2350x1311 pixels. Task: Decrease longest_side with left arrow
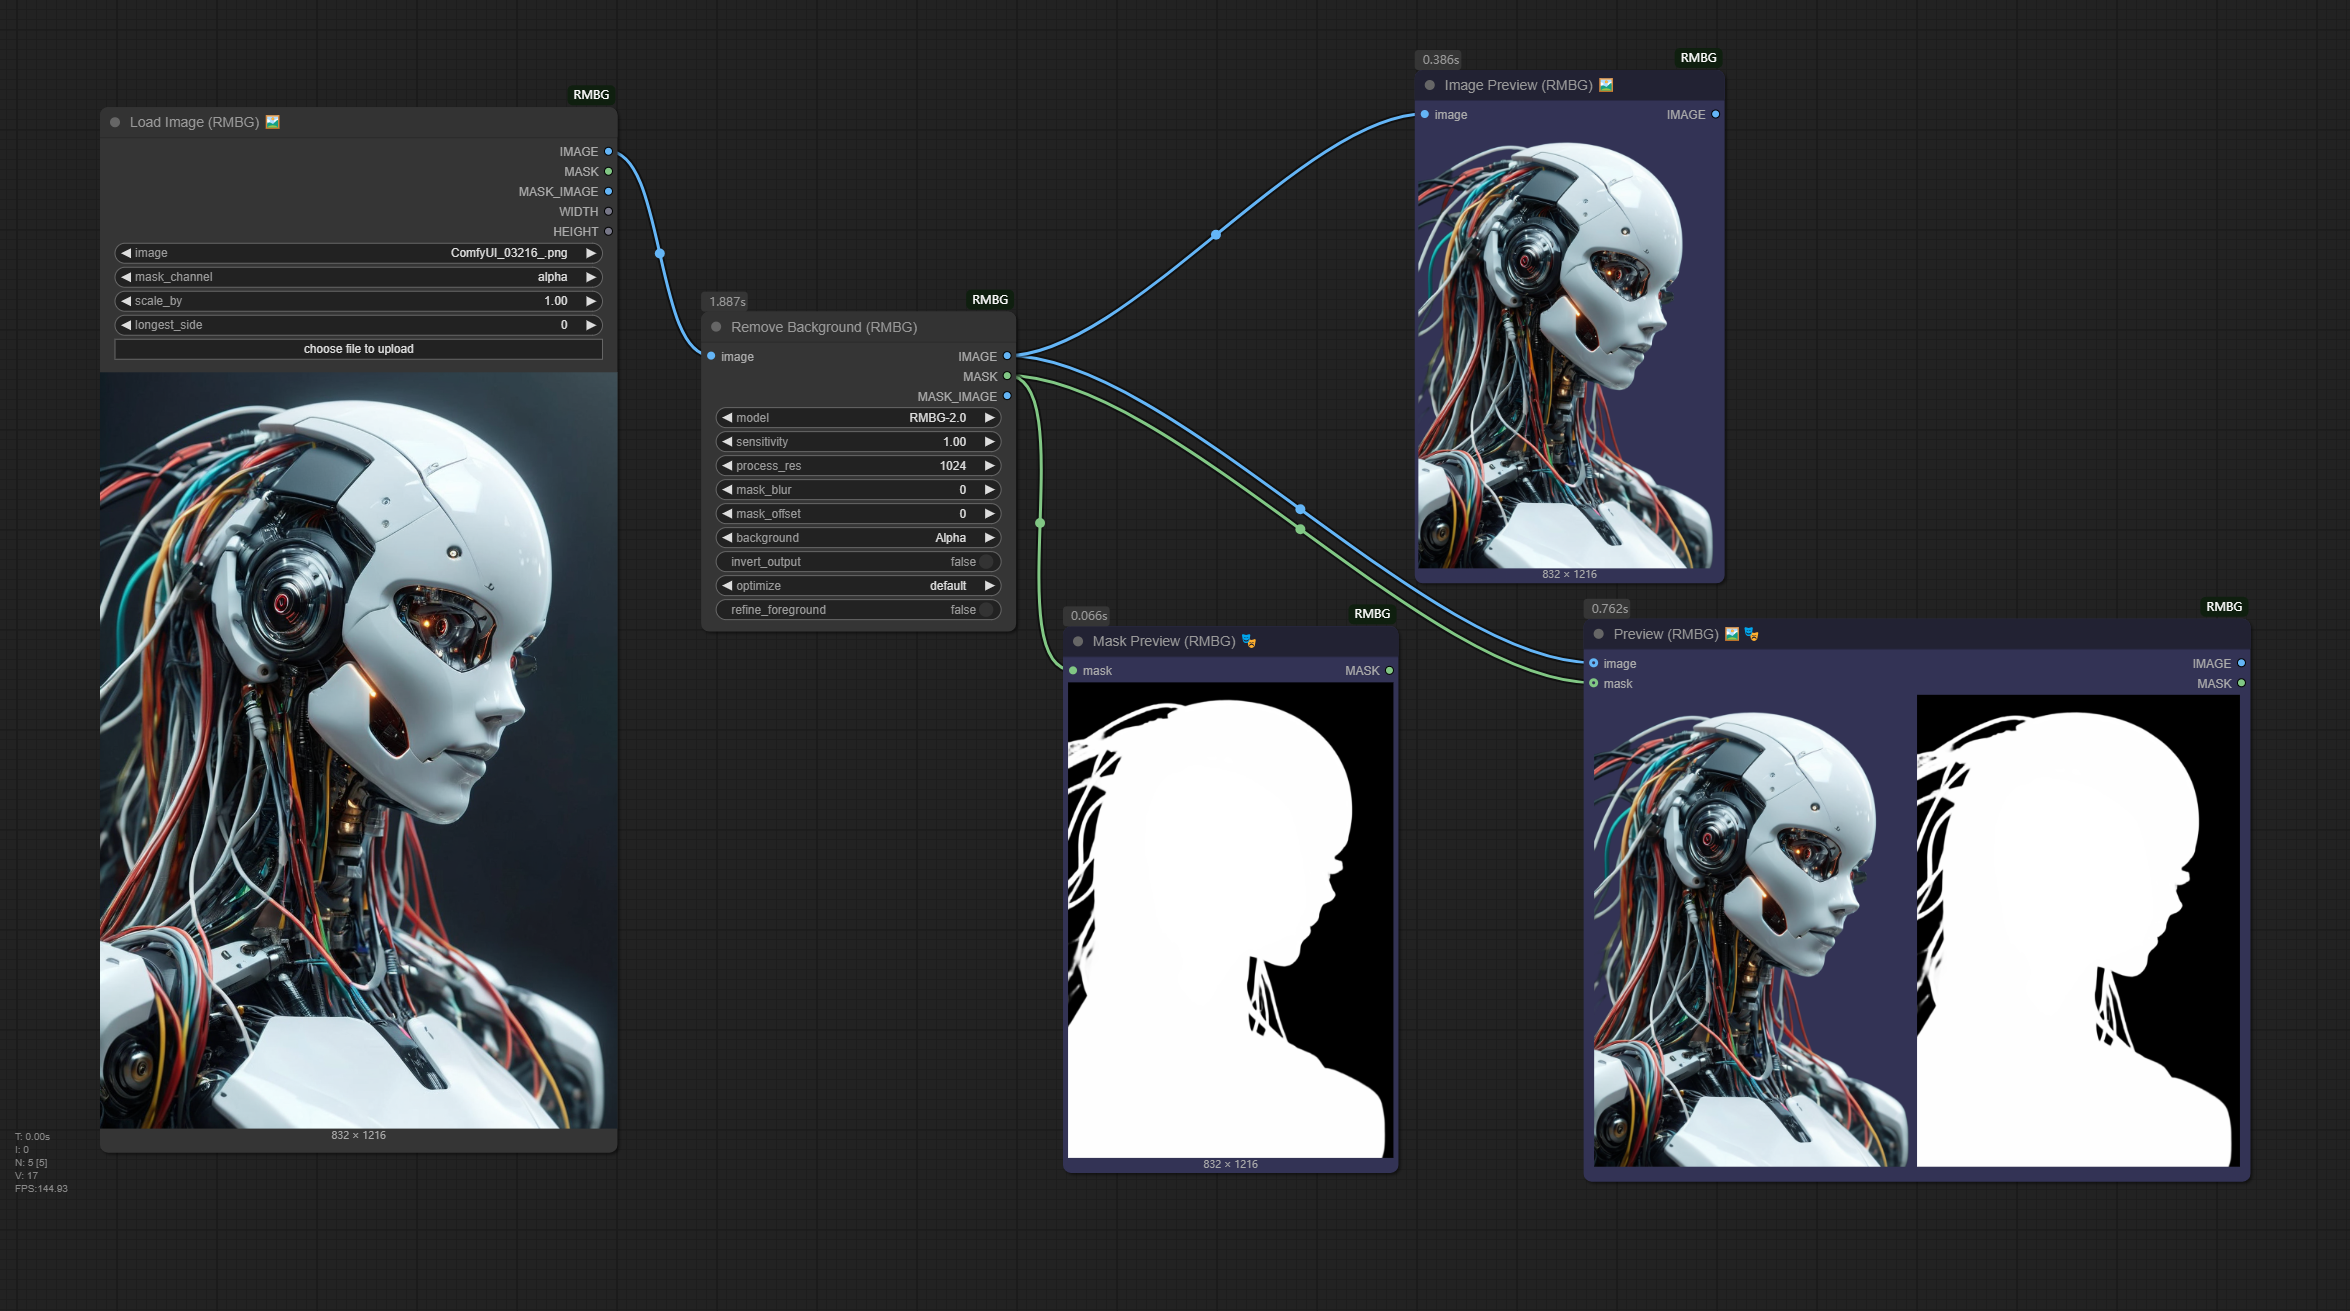tap(126, 325)
